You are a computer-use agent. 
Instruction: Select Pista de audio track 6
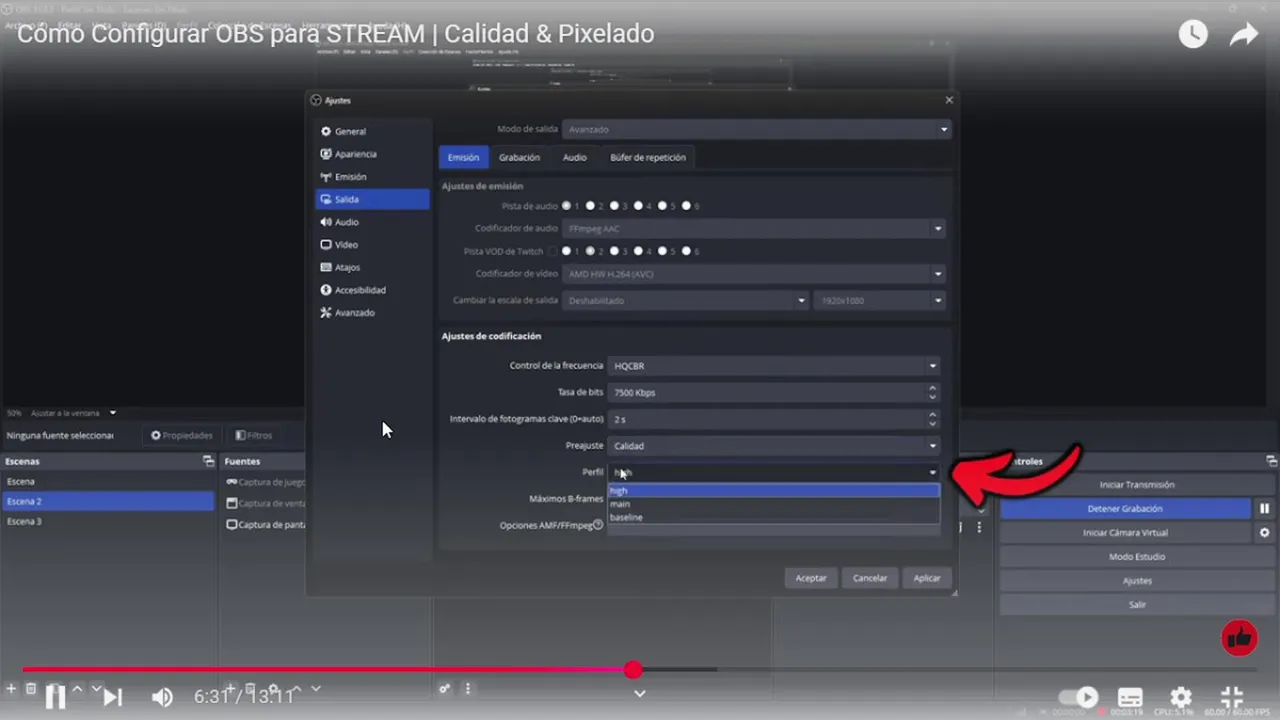click(x=686, y=206)
